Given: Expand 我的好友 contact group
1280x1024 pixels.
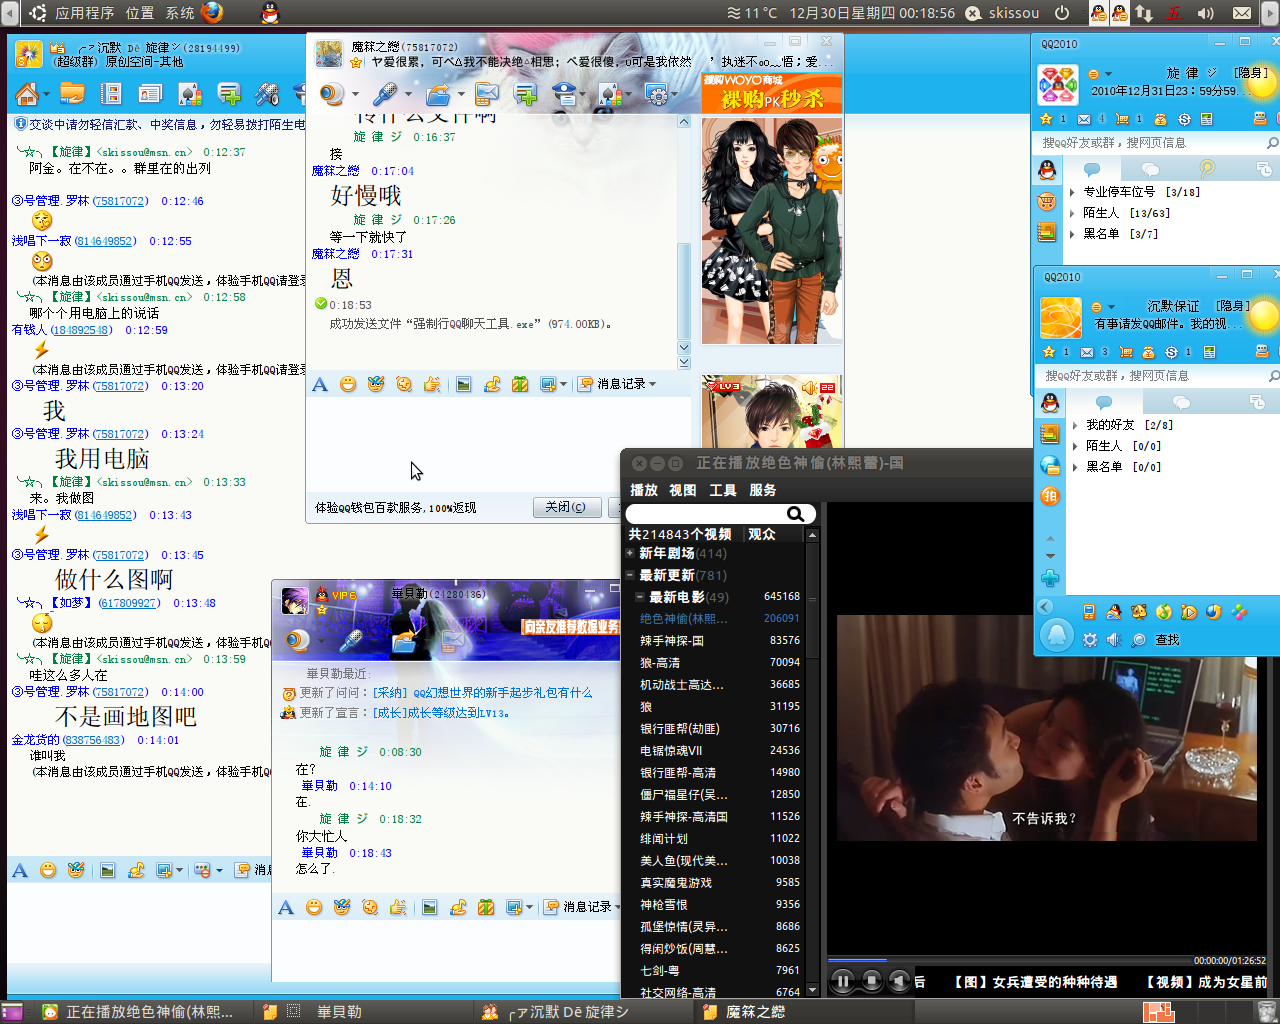Looking at the screenshot, I should 1075,425.
